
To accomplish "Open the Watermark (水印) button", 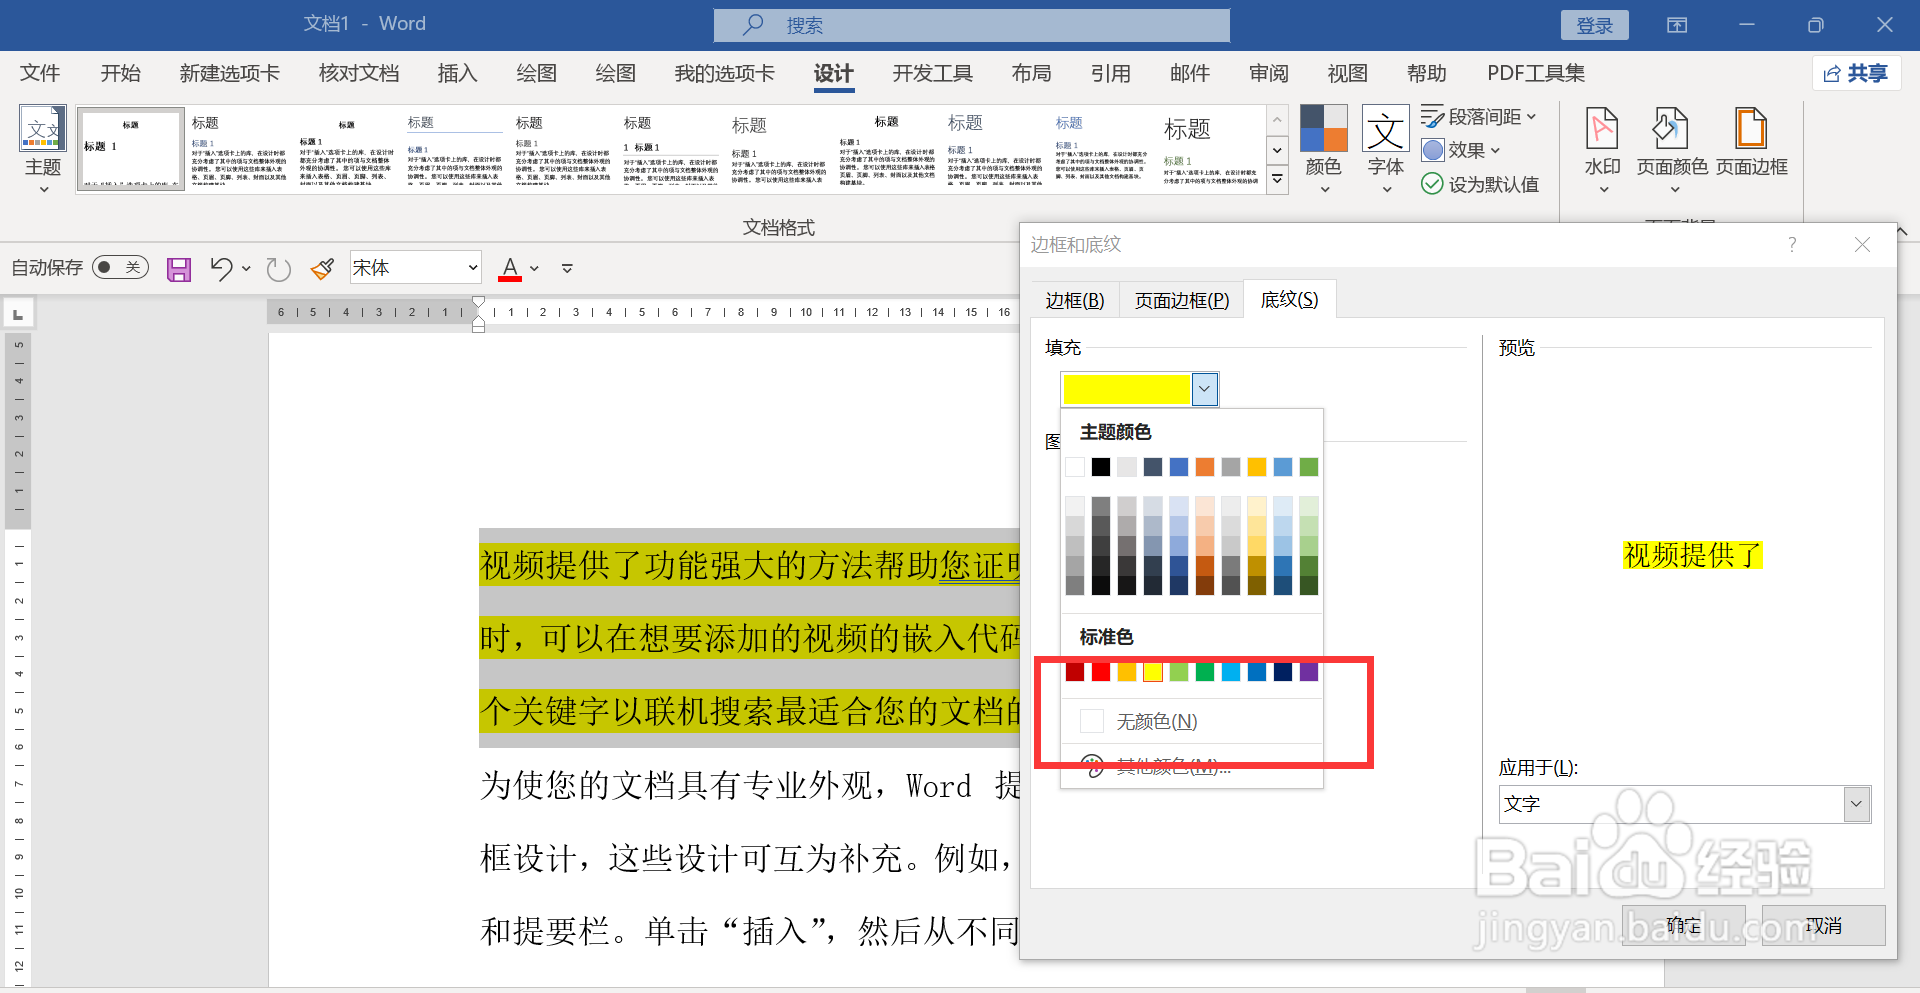I will (1603, 148).
